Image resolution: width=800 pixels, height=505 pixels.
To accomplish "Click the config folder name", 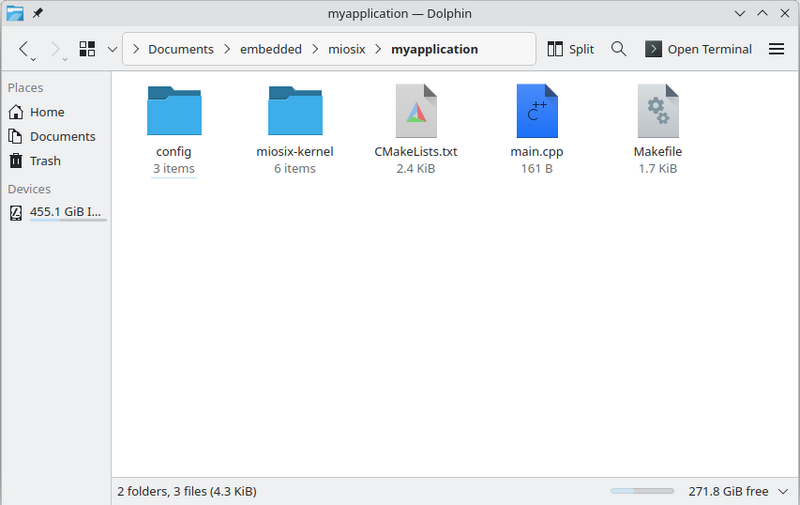I will 174,152.
